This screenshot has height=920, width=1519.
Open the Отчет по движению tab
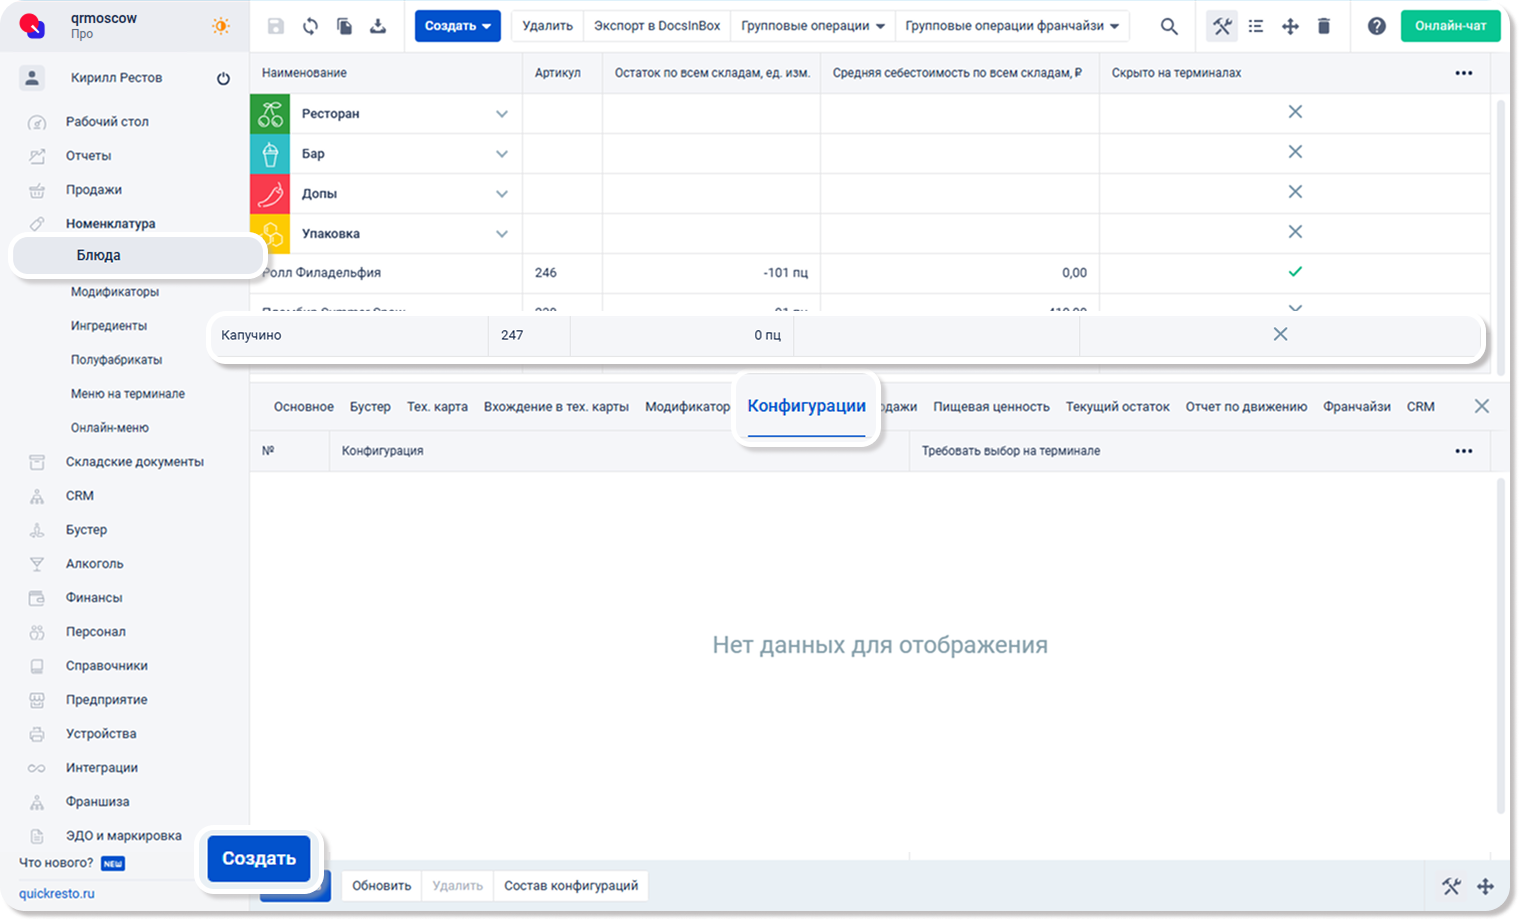coord(1246,407)
